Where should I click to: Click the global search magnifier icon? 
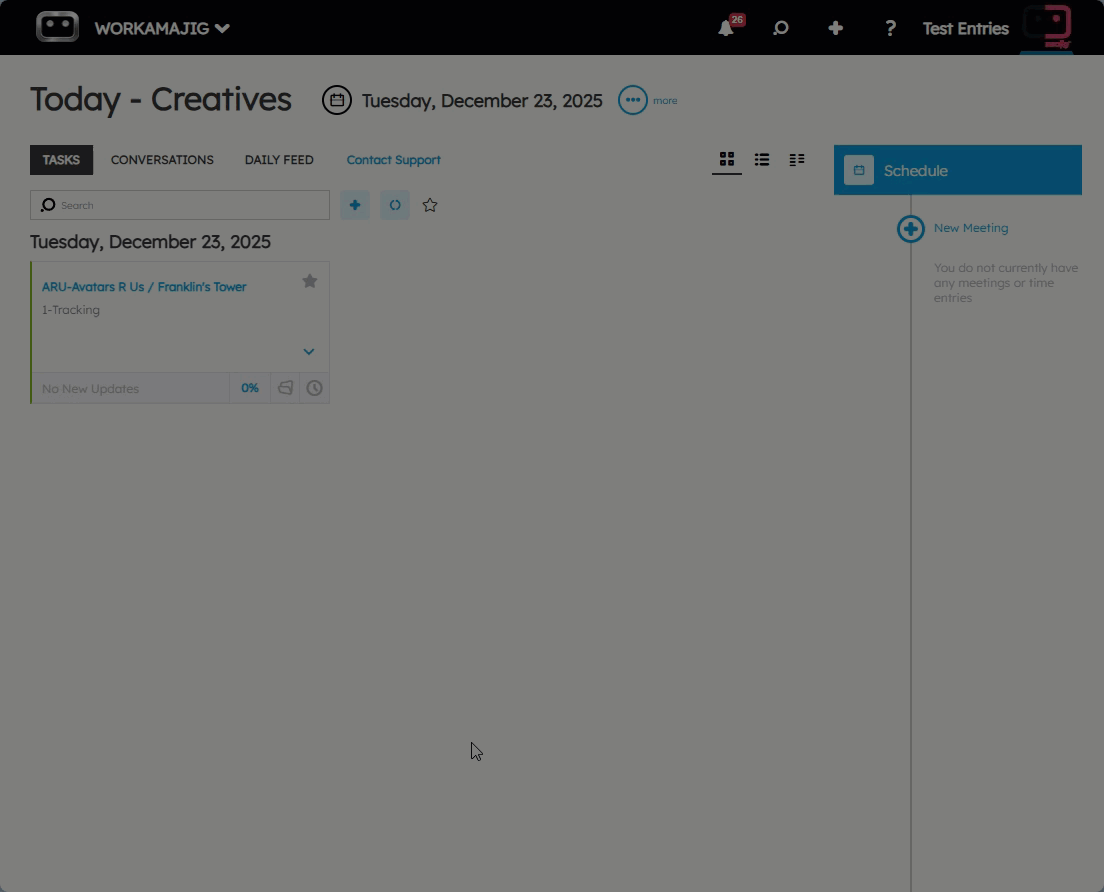[x=781, y=28]
